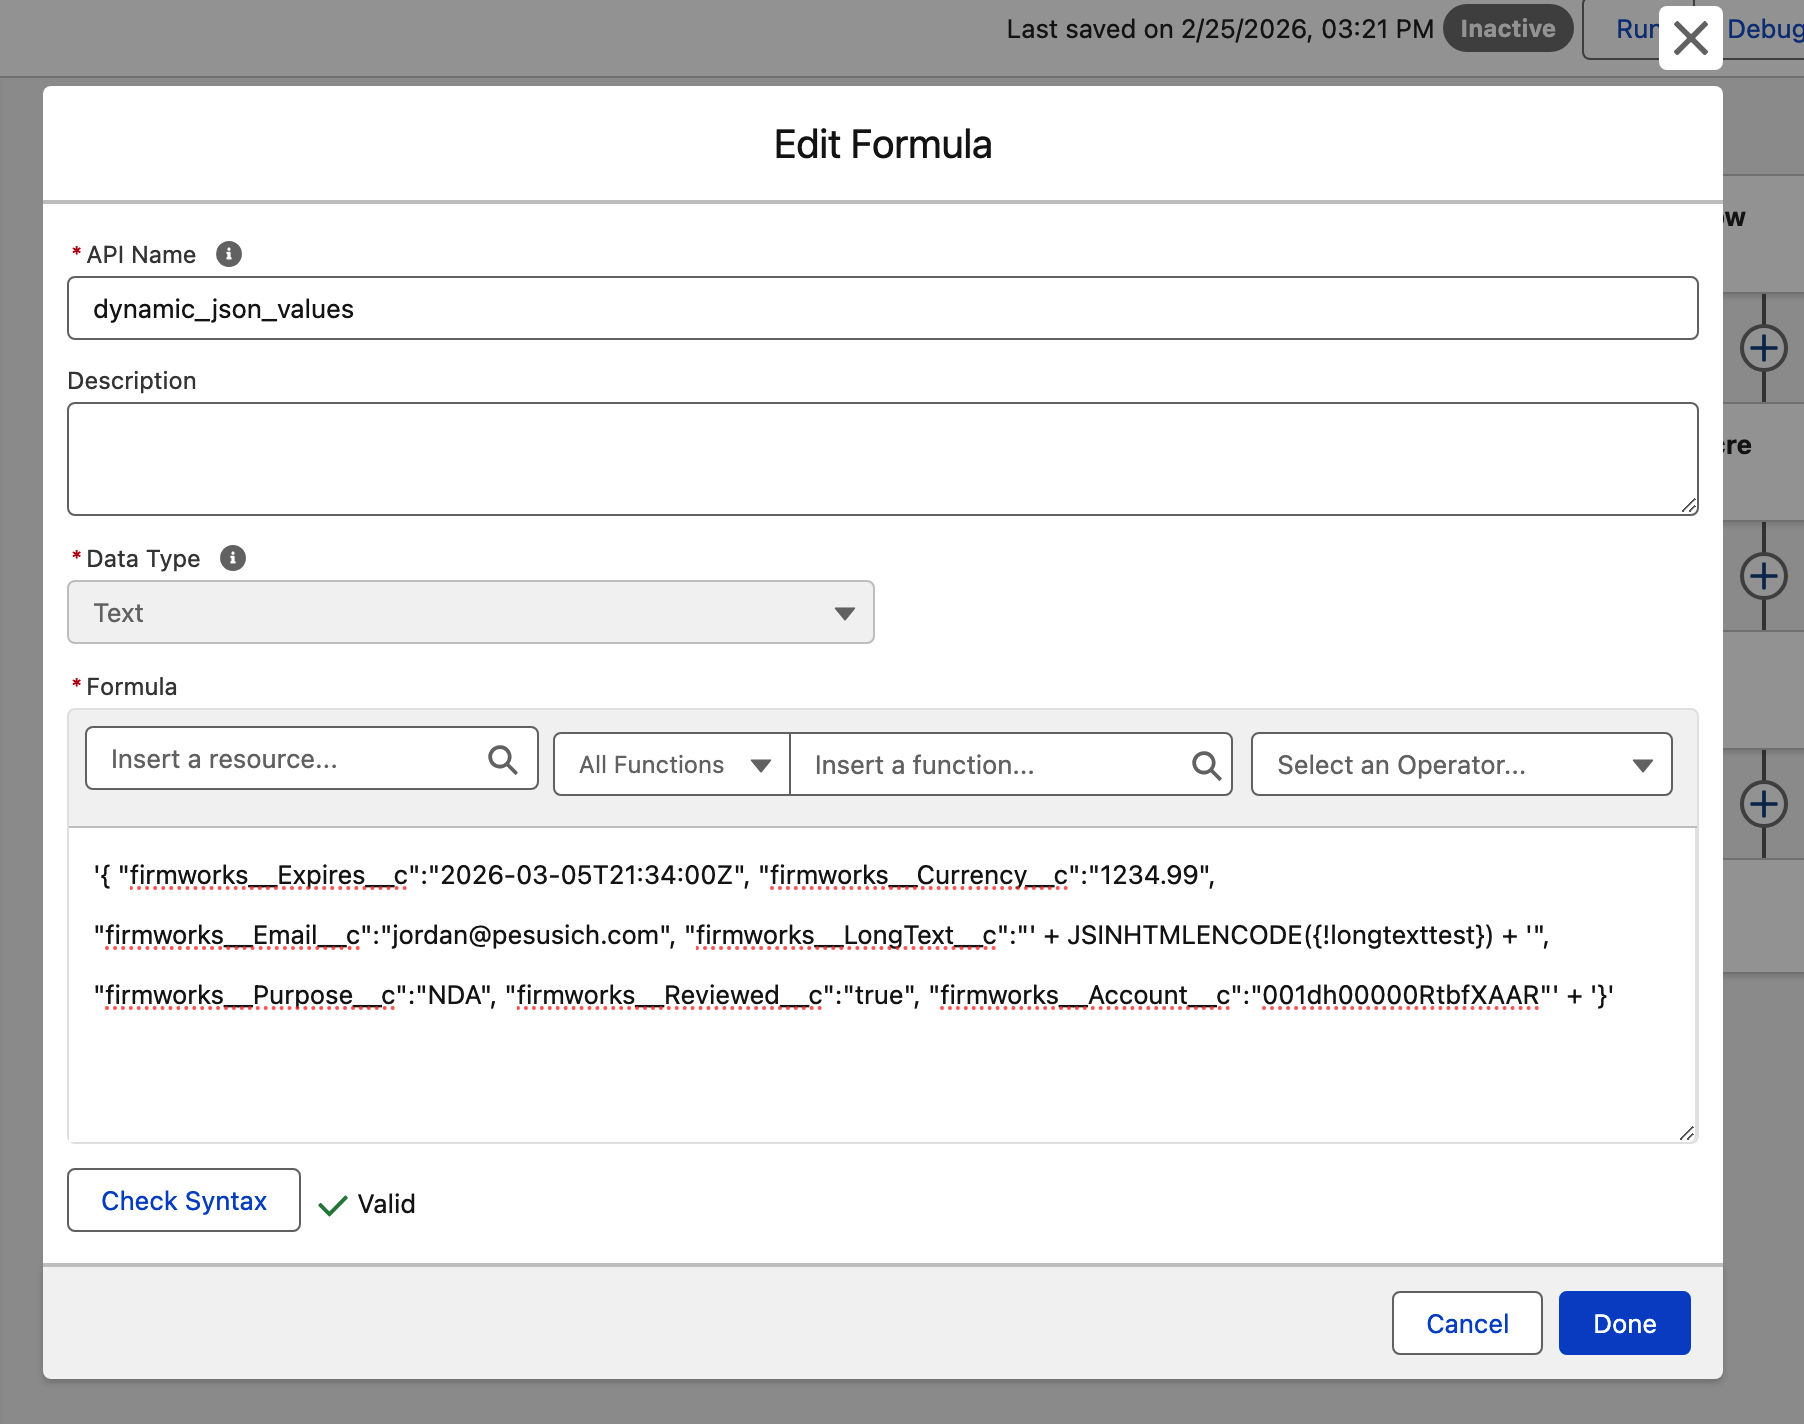Click the search icon in Insert a resource
The width and height of the screenshot is (1804, 1424).
coord(502,760)
